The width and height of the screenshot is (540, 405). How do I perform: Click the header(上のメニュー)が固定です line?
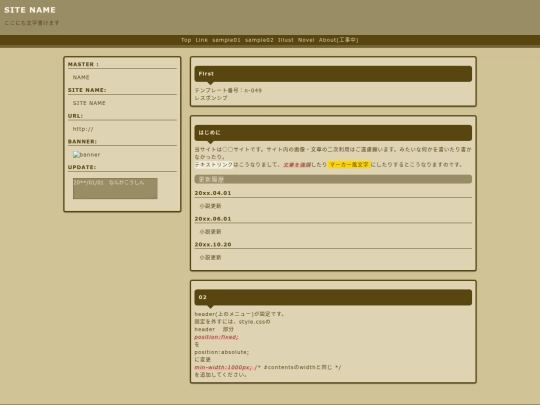240,314
